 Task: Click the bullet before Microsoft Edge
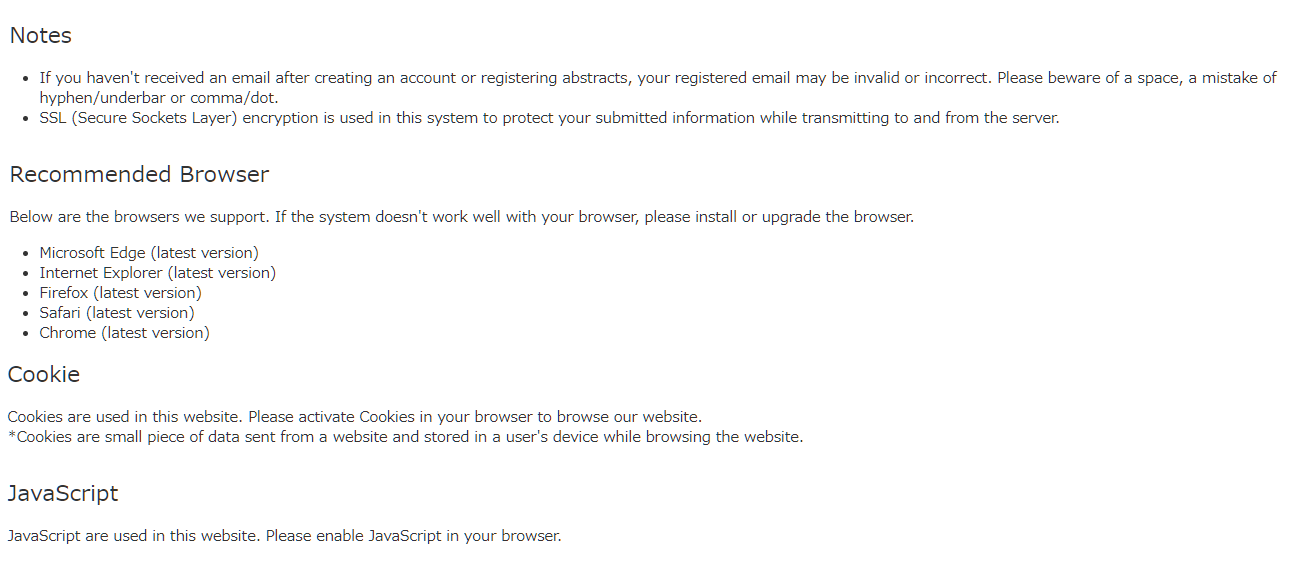coord(25,254)
